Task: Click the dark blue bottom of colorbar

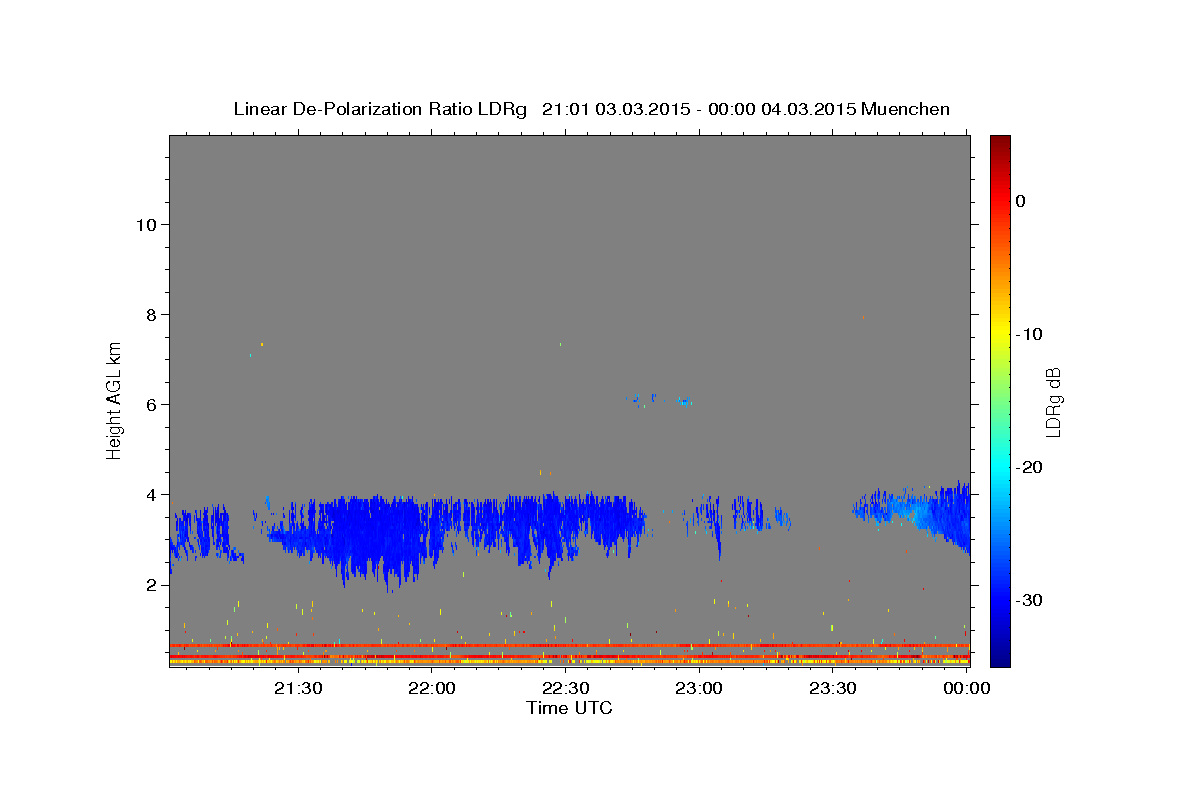Action: [x=1000, y=655]
